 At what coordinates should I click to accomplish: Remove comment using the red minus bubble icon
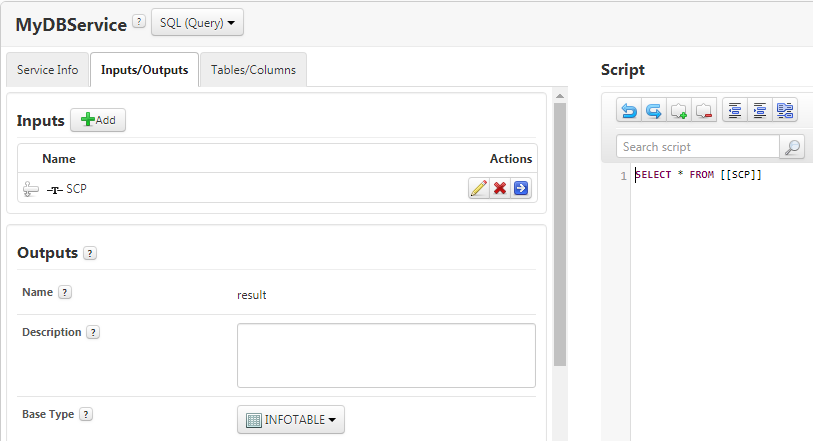pos(704,110)
